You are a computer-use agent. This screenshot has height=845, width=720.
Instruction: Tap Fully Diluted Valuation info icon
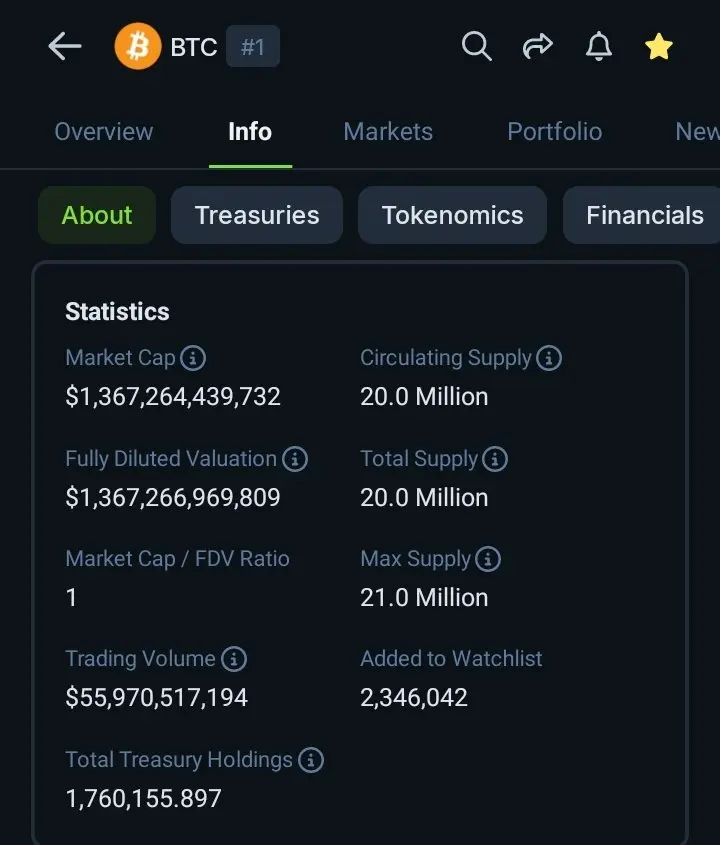coord(295,459)
